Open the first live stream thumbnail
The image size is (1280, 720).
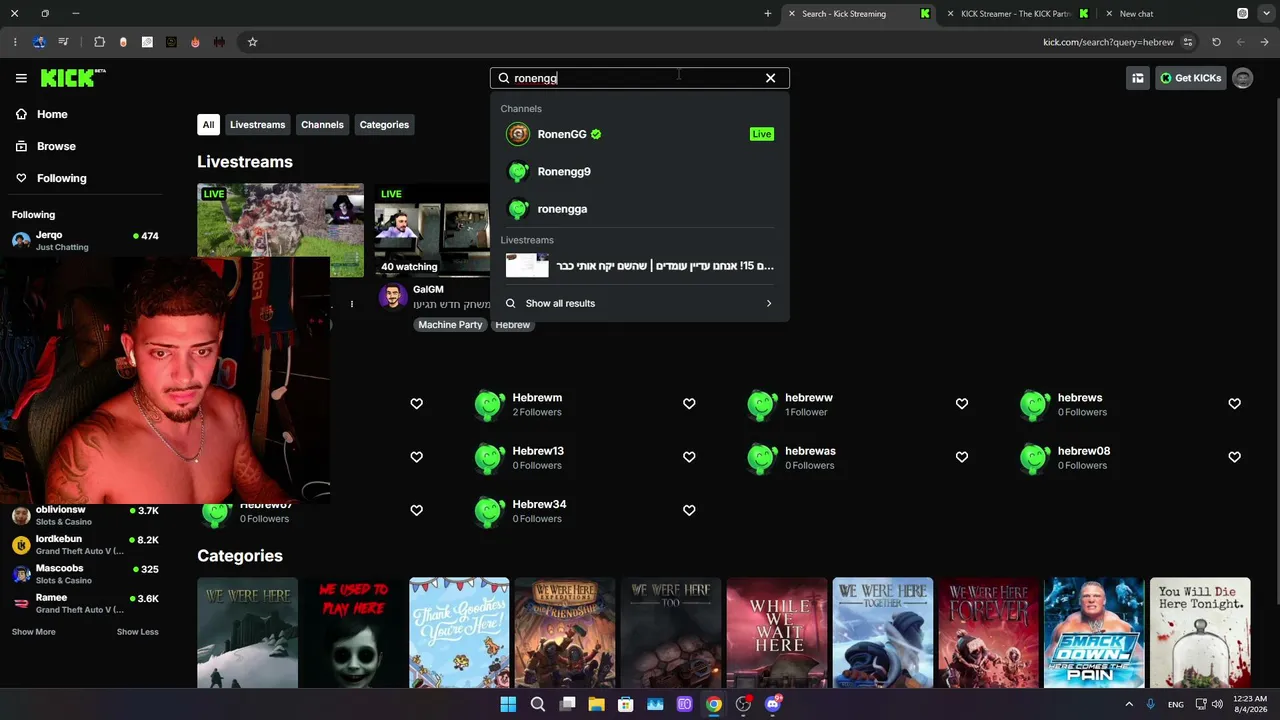(280, 230)
